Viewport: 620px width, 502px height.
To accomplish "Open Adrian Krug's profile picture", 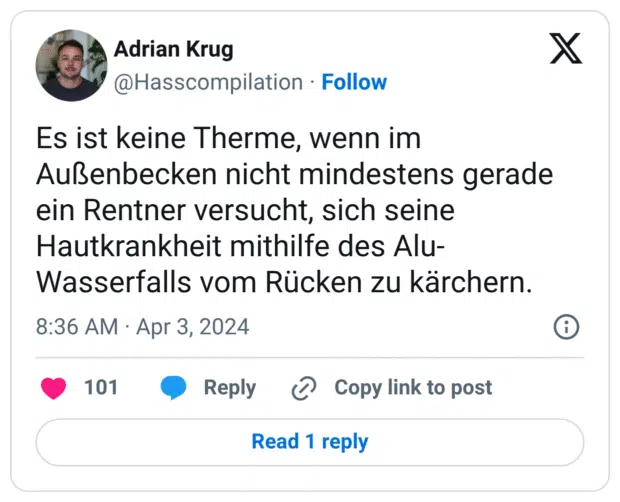I will click(71, 65).
